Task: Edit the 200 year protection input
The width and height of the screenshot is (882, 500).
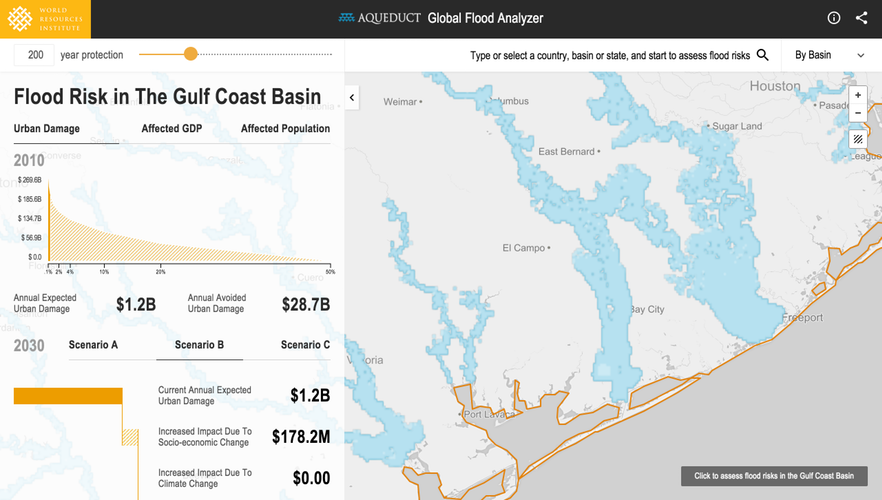Action: click(34, 55)
